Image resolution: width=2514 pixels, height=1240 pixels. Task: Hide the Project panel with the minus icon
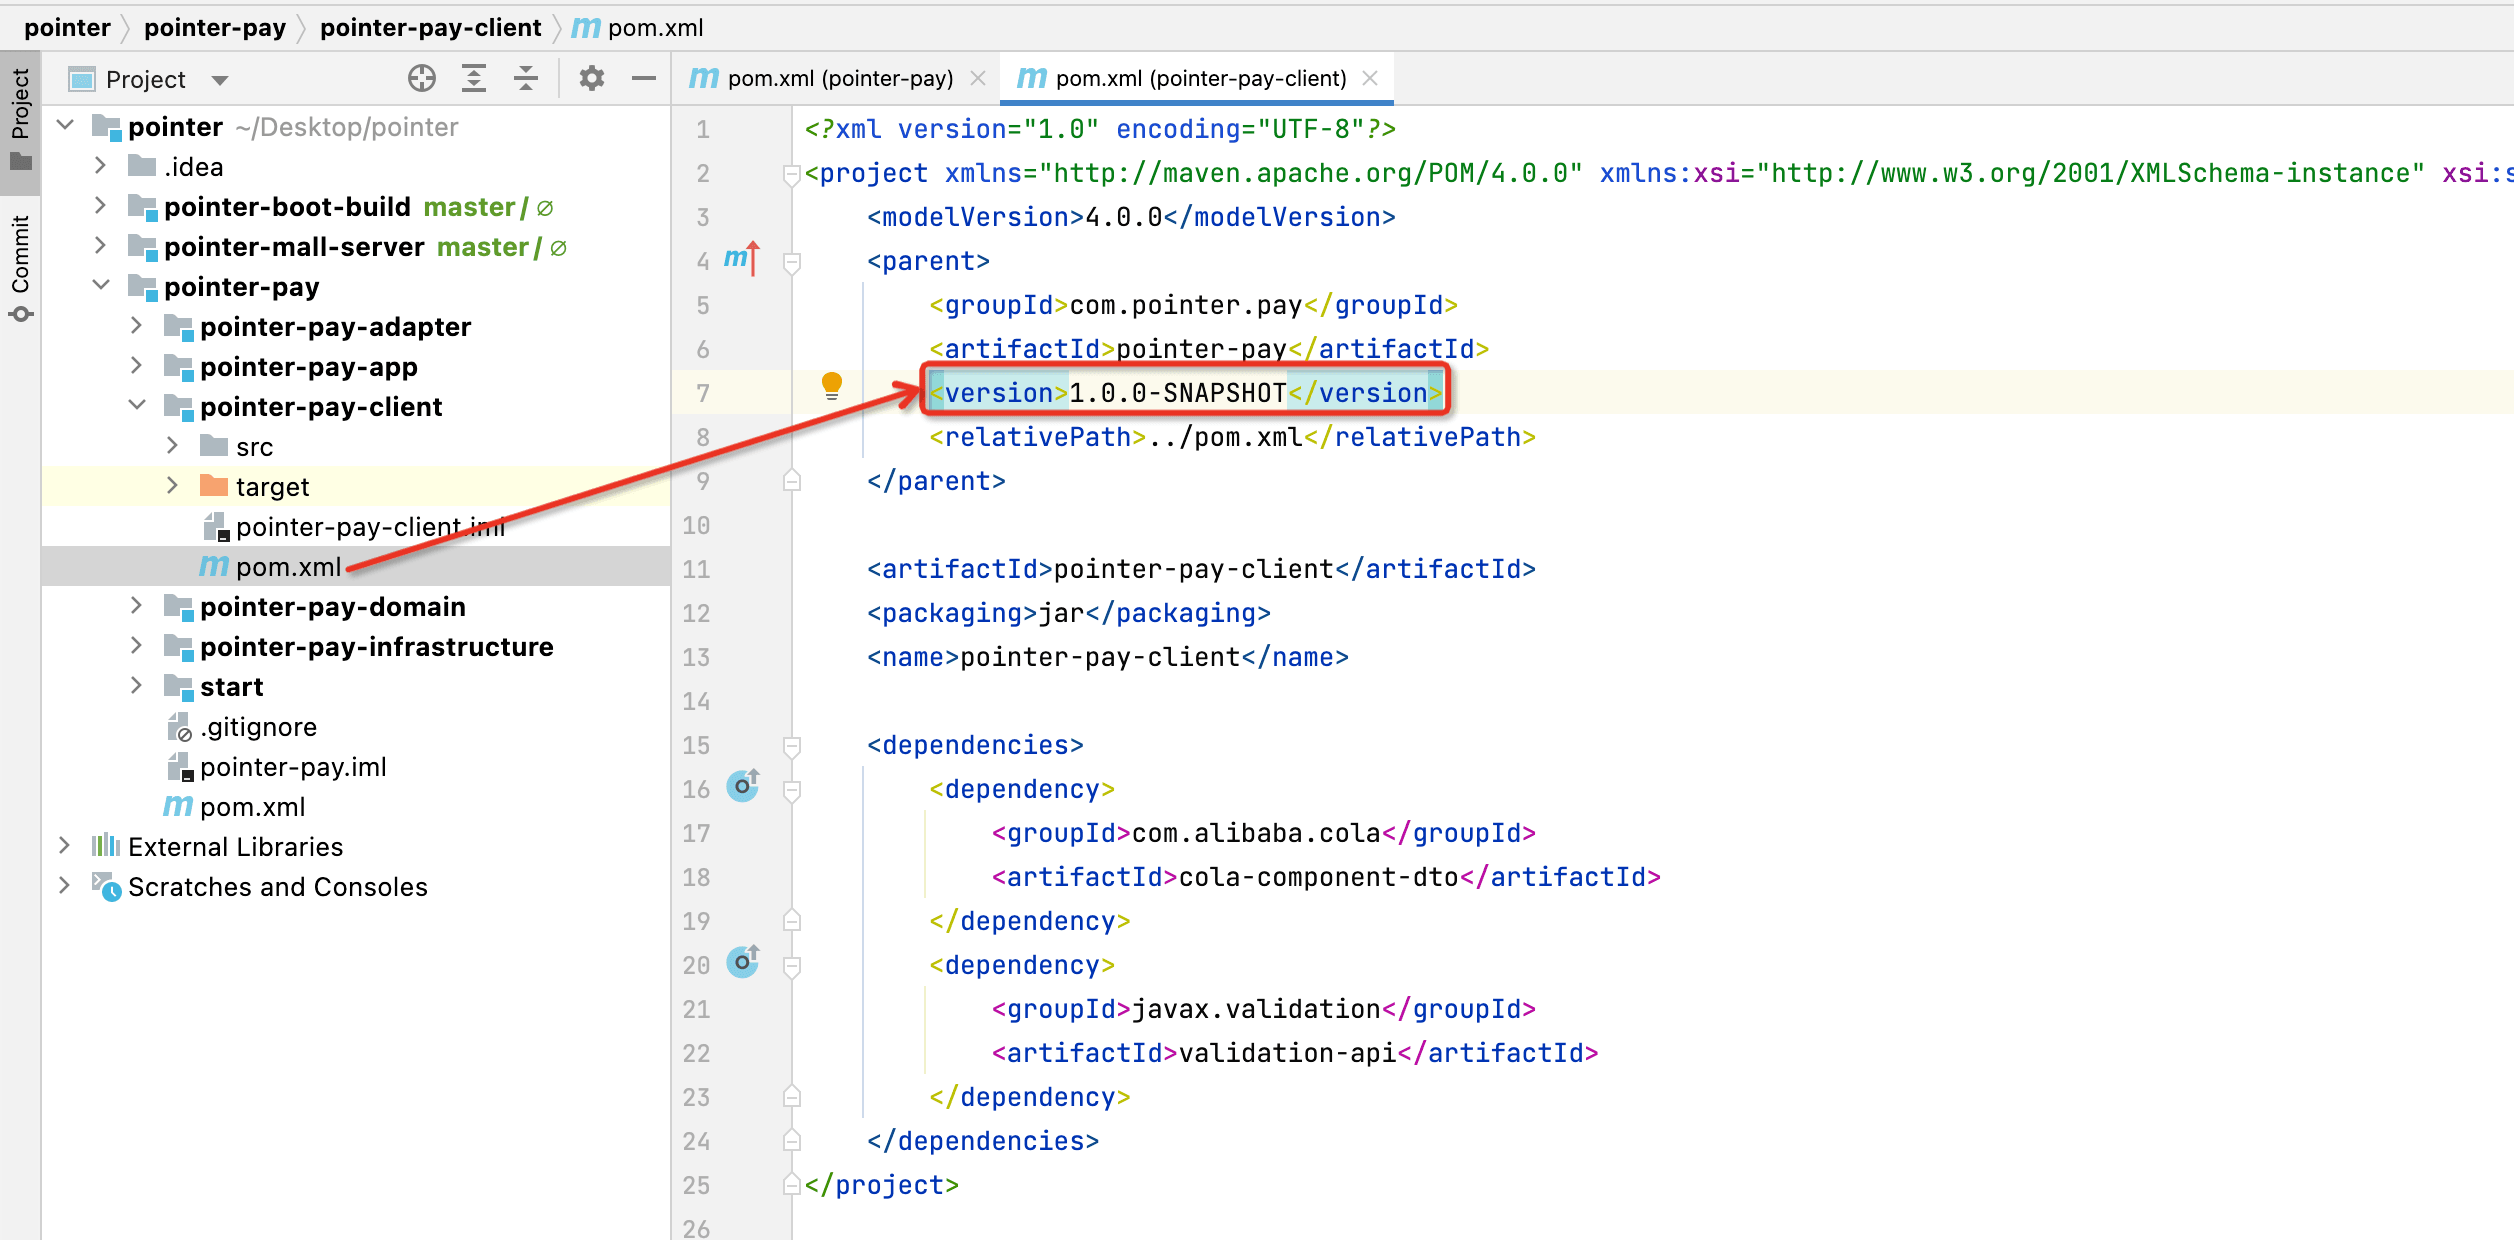tap(644, 78)
